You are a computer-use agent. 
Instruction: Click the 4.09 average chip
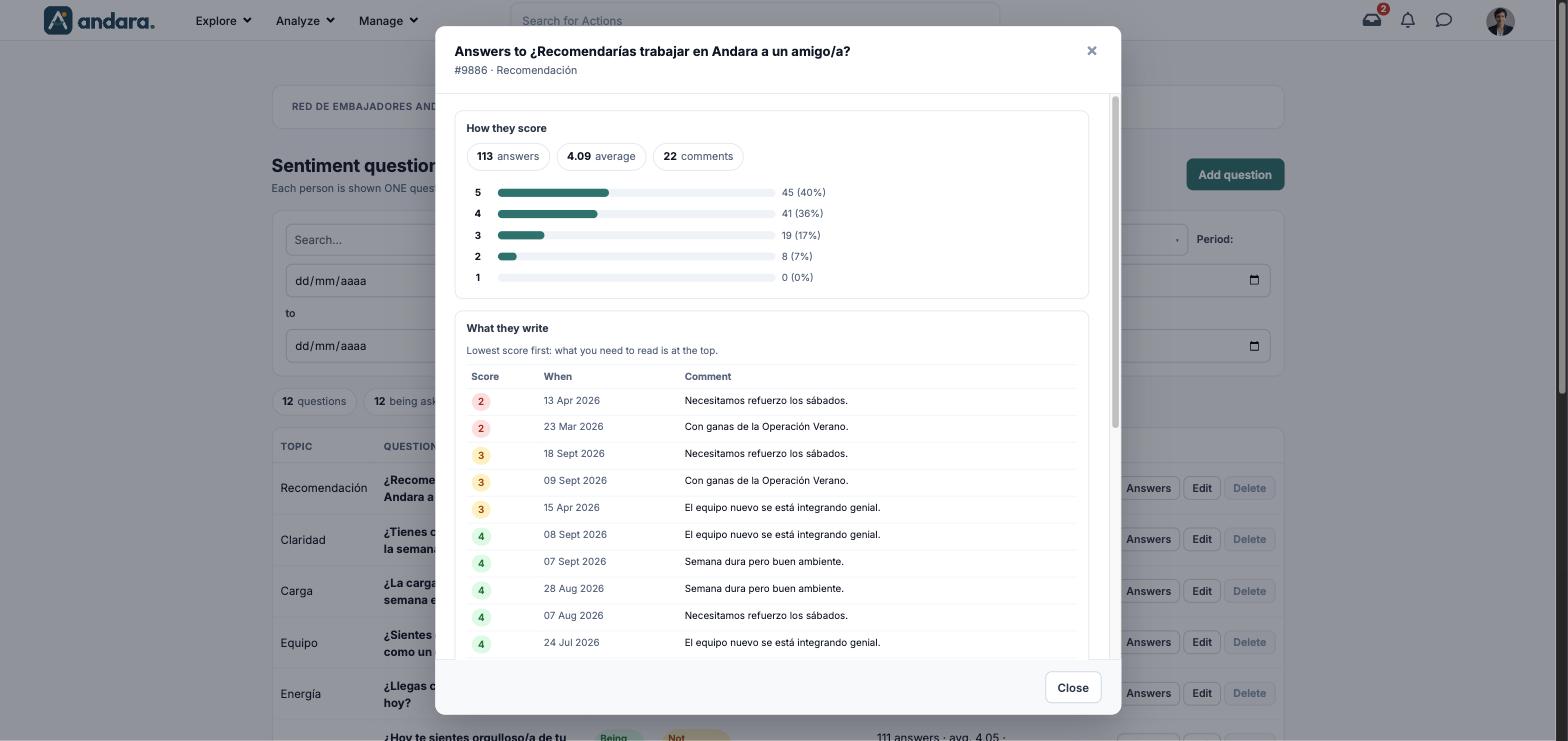click(x=601, y=157)
